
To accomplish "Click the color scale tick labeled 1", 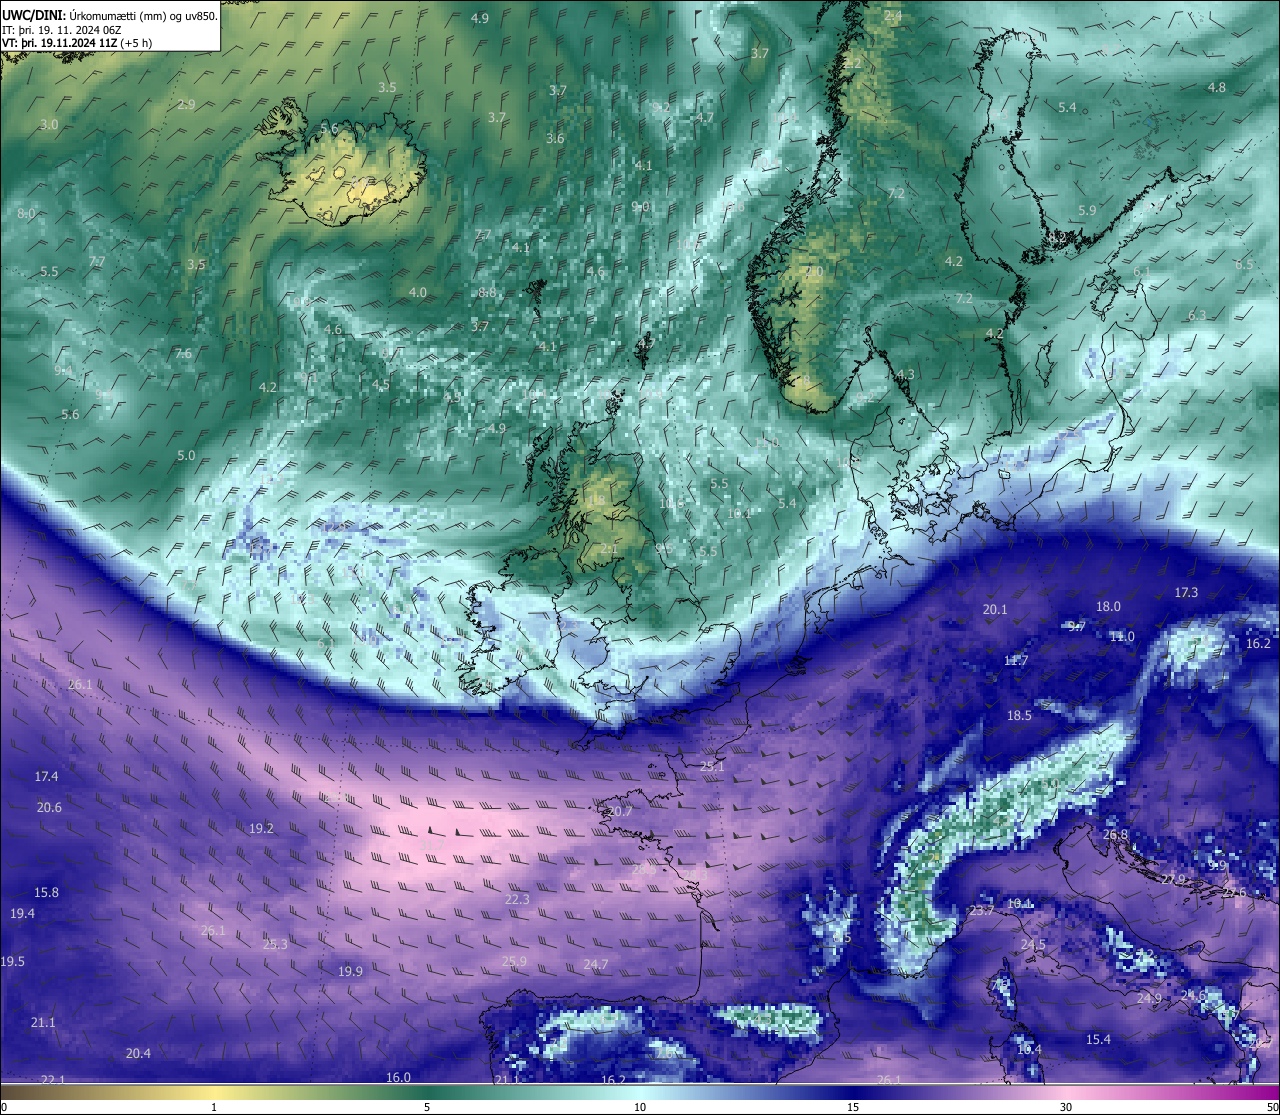I will (214, 1107).
